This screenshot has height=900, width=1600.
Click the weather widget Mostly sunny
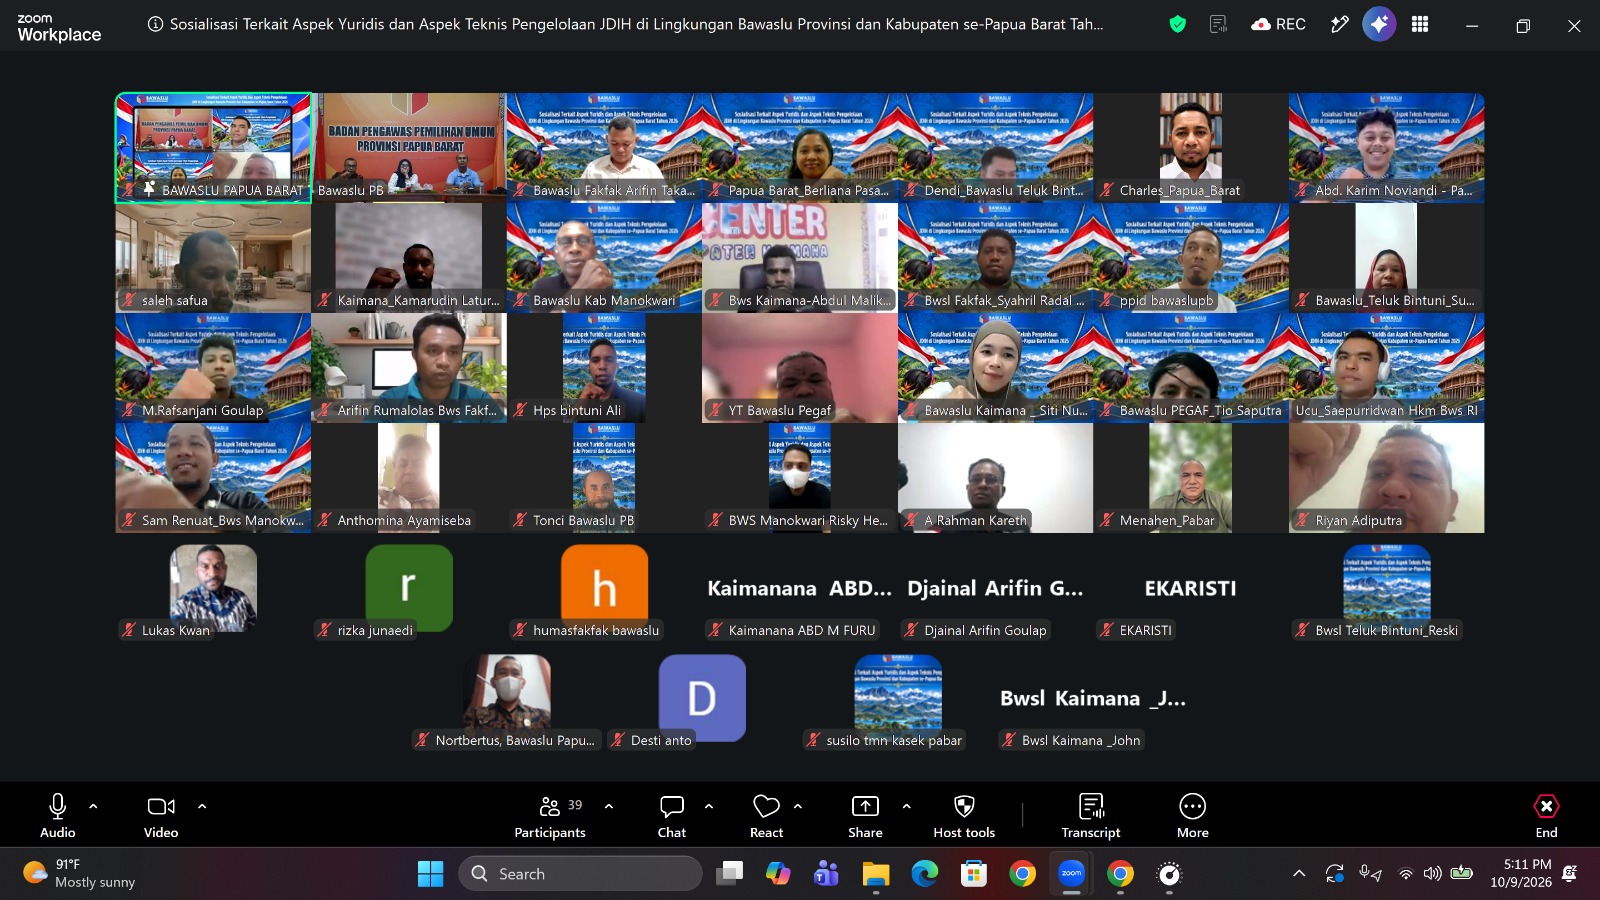(x=80, y=874)
